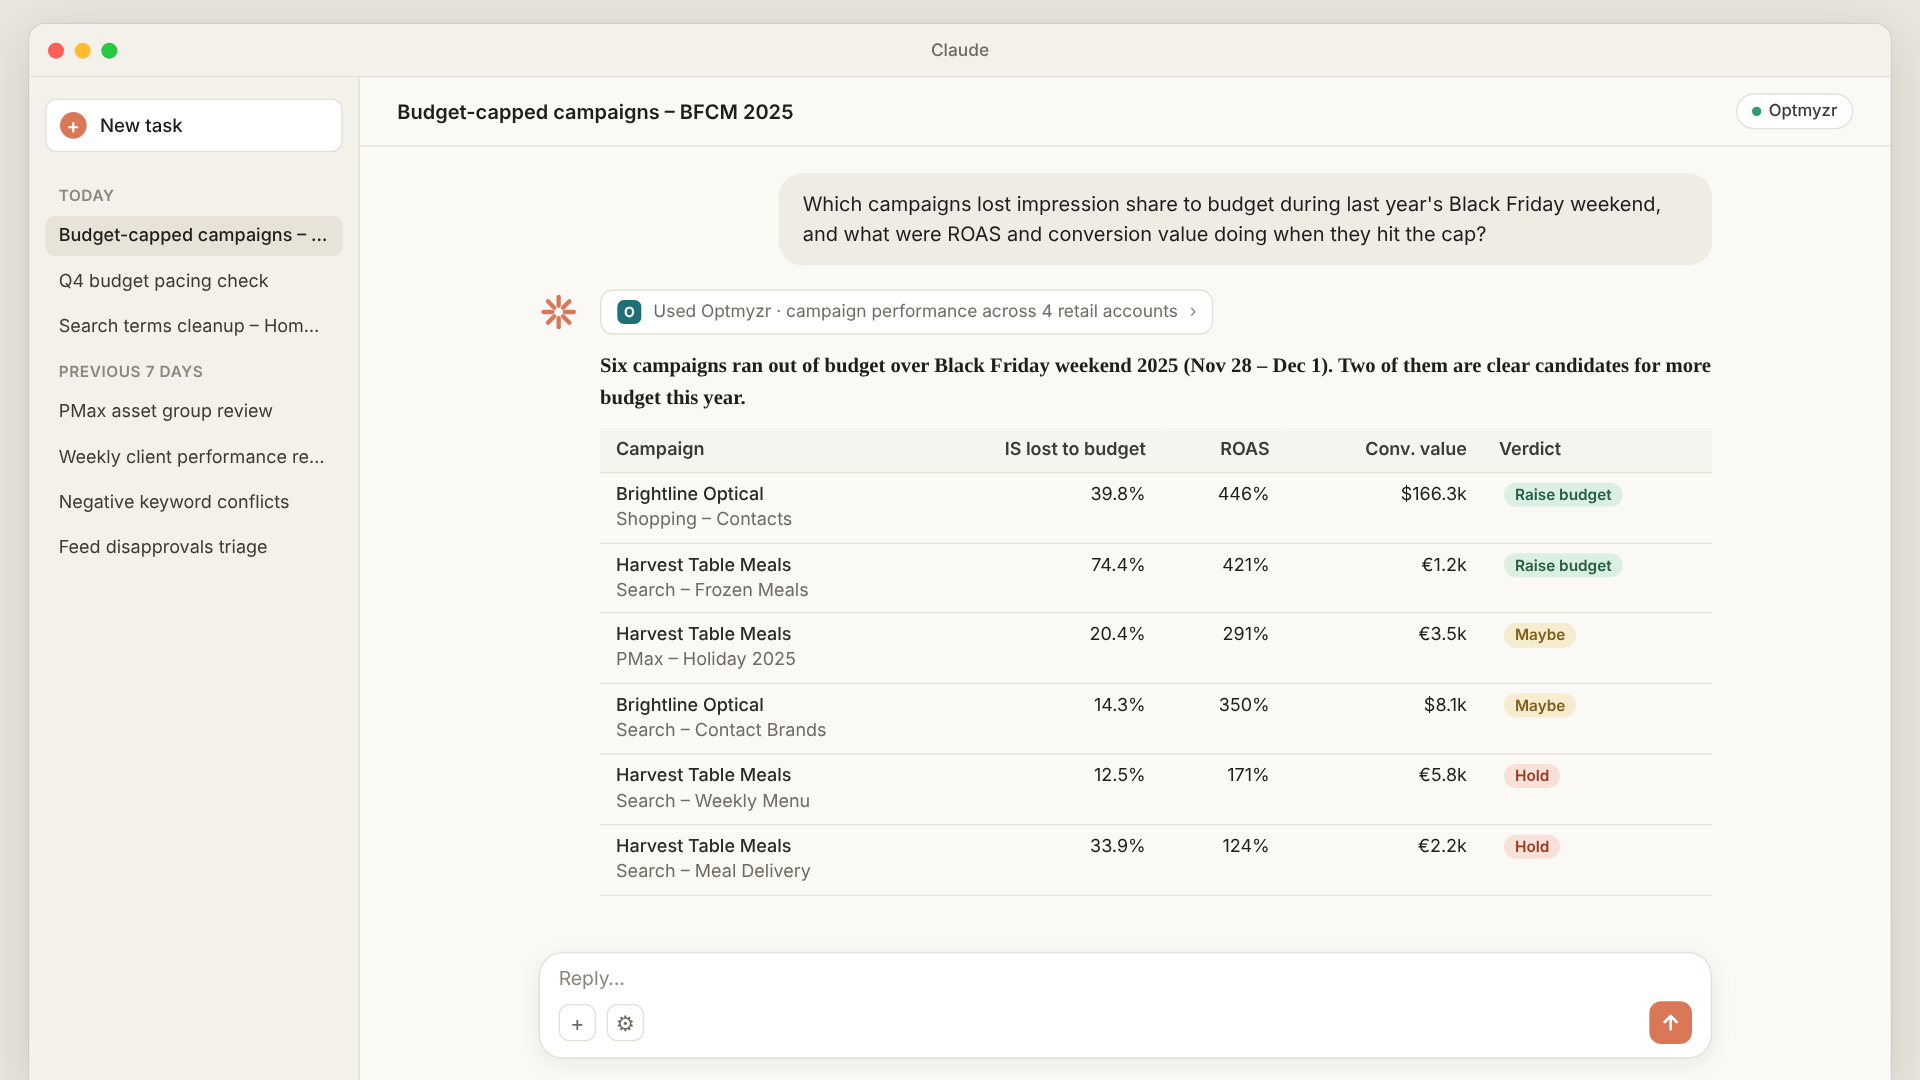Click the Campaign column header
1920x1080 pixels.
point(660,449)
